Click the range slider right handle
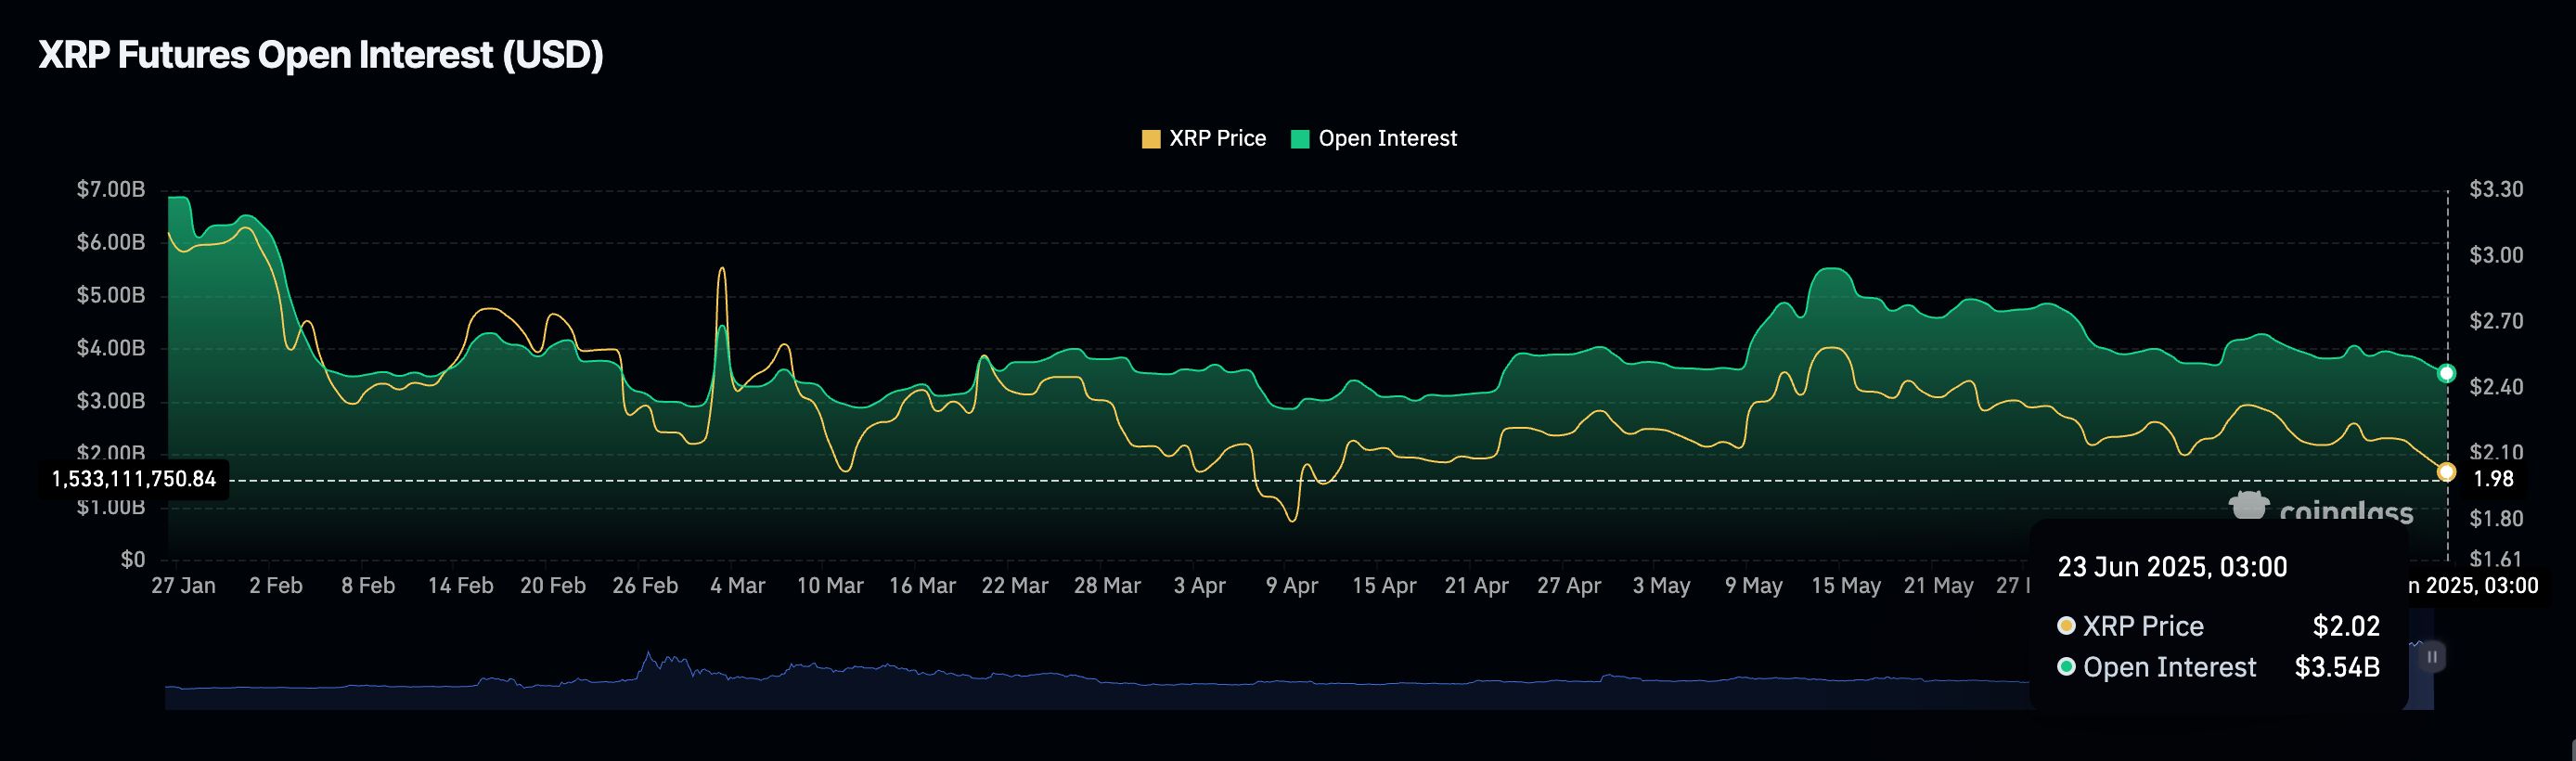2576x761 pixels. pos(2432,657)
